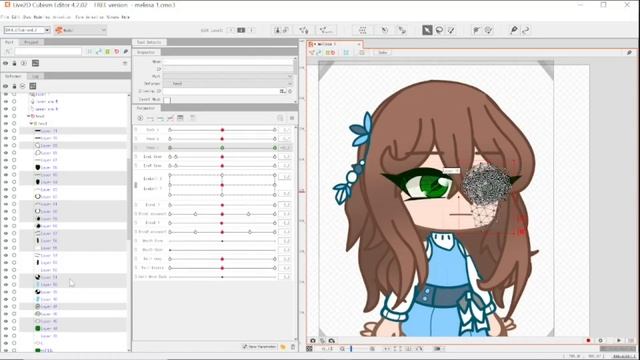The image size is (640, 360).
Task: Toggle the eye icon in Deformer panel header
Action: click(x=6, y=86)
